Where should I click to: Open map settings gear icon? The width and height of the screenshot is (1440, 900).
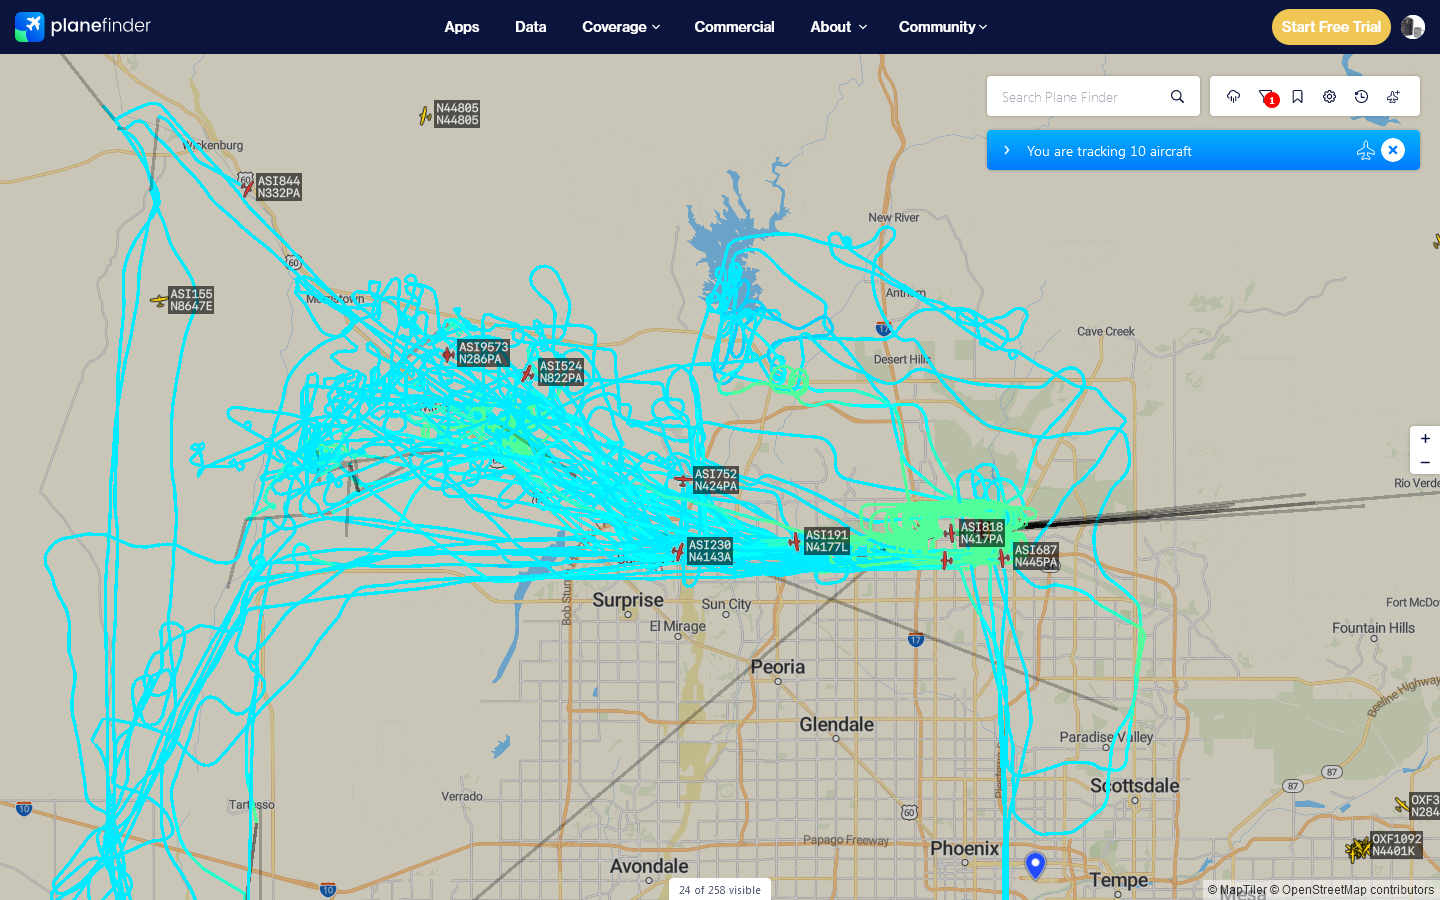(1329, 97)
